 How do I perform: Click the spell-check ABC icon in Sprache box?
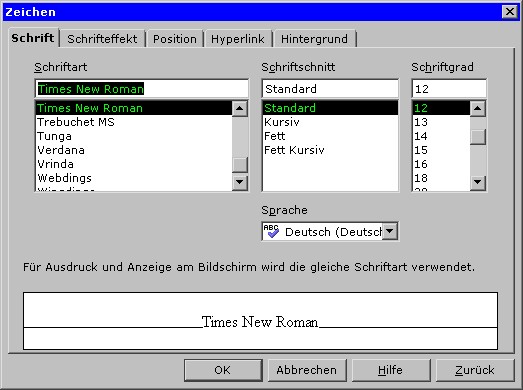(271, 231)
